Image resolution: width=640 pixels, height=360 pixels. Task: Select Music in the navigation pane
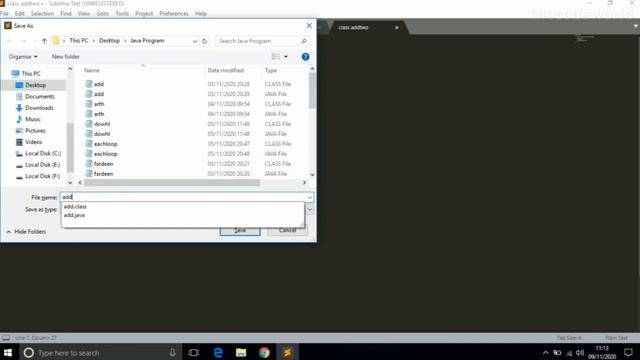click(x=32, y=119)
